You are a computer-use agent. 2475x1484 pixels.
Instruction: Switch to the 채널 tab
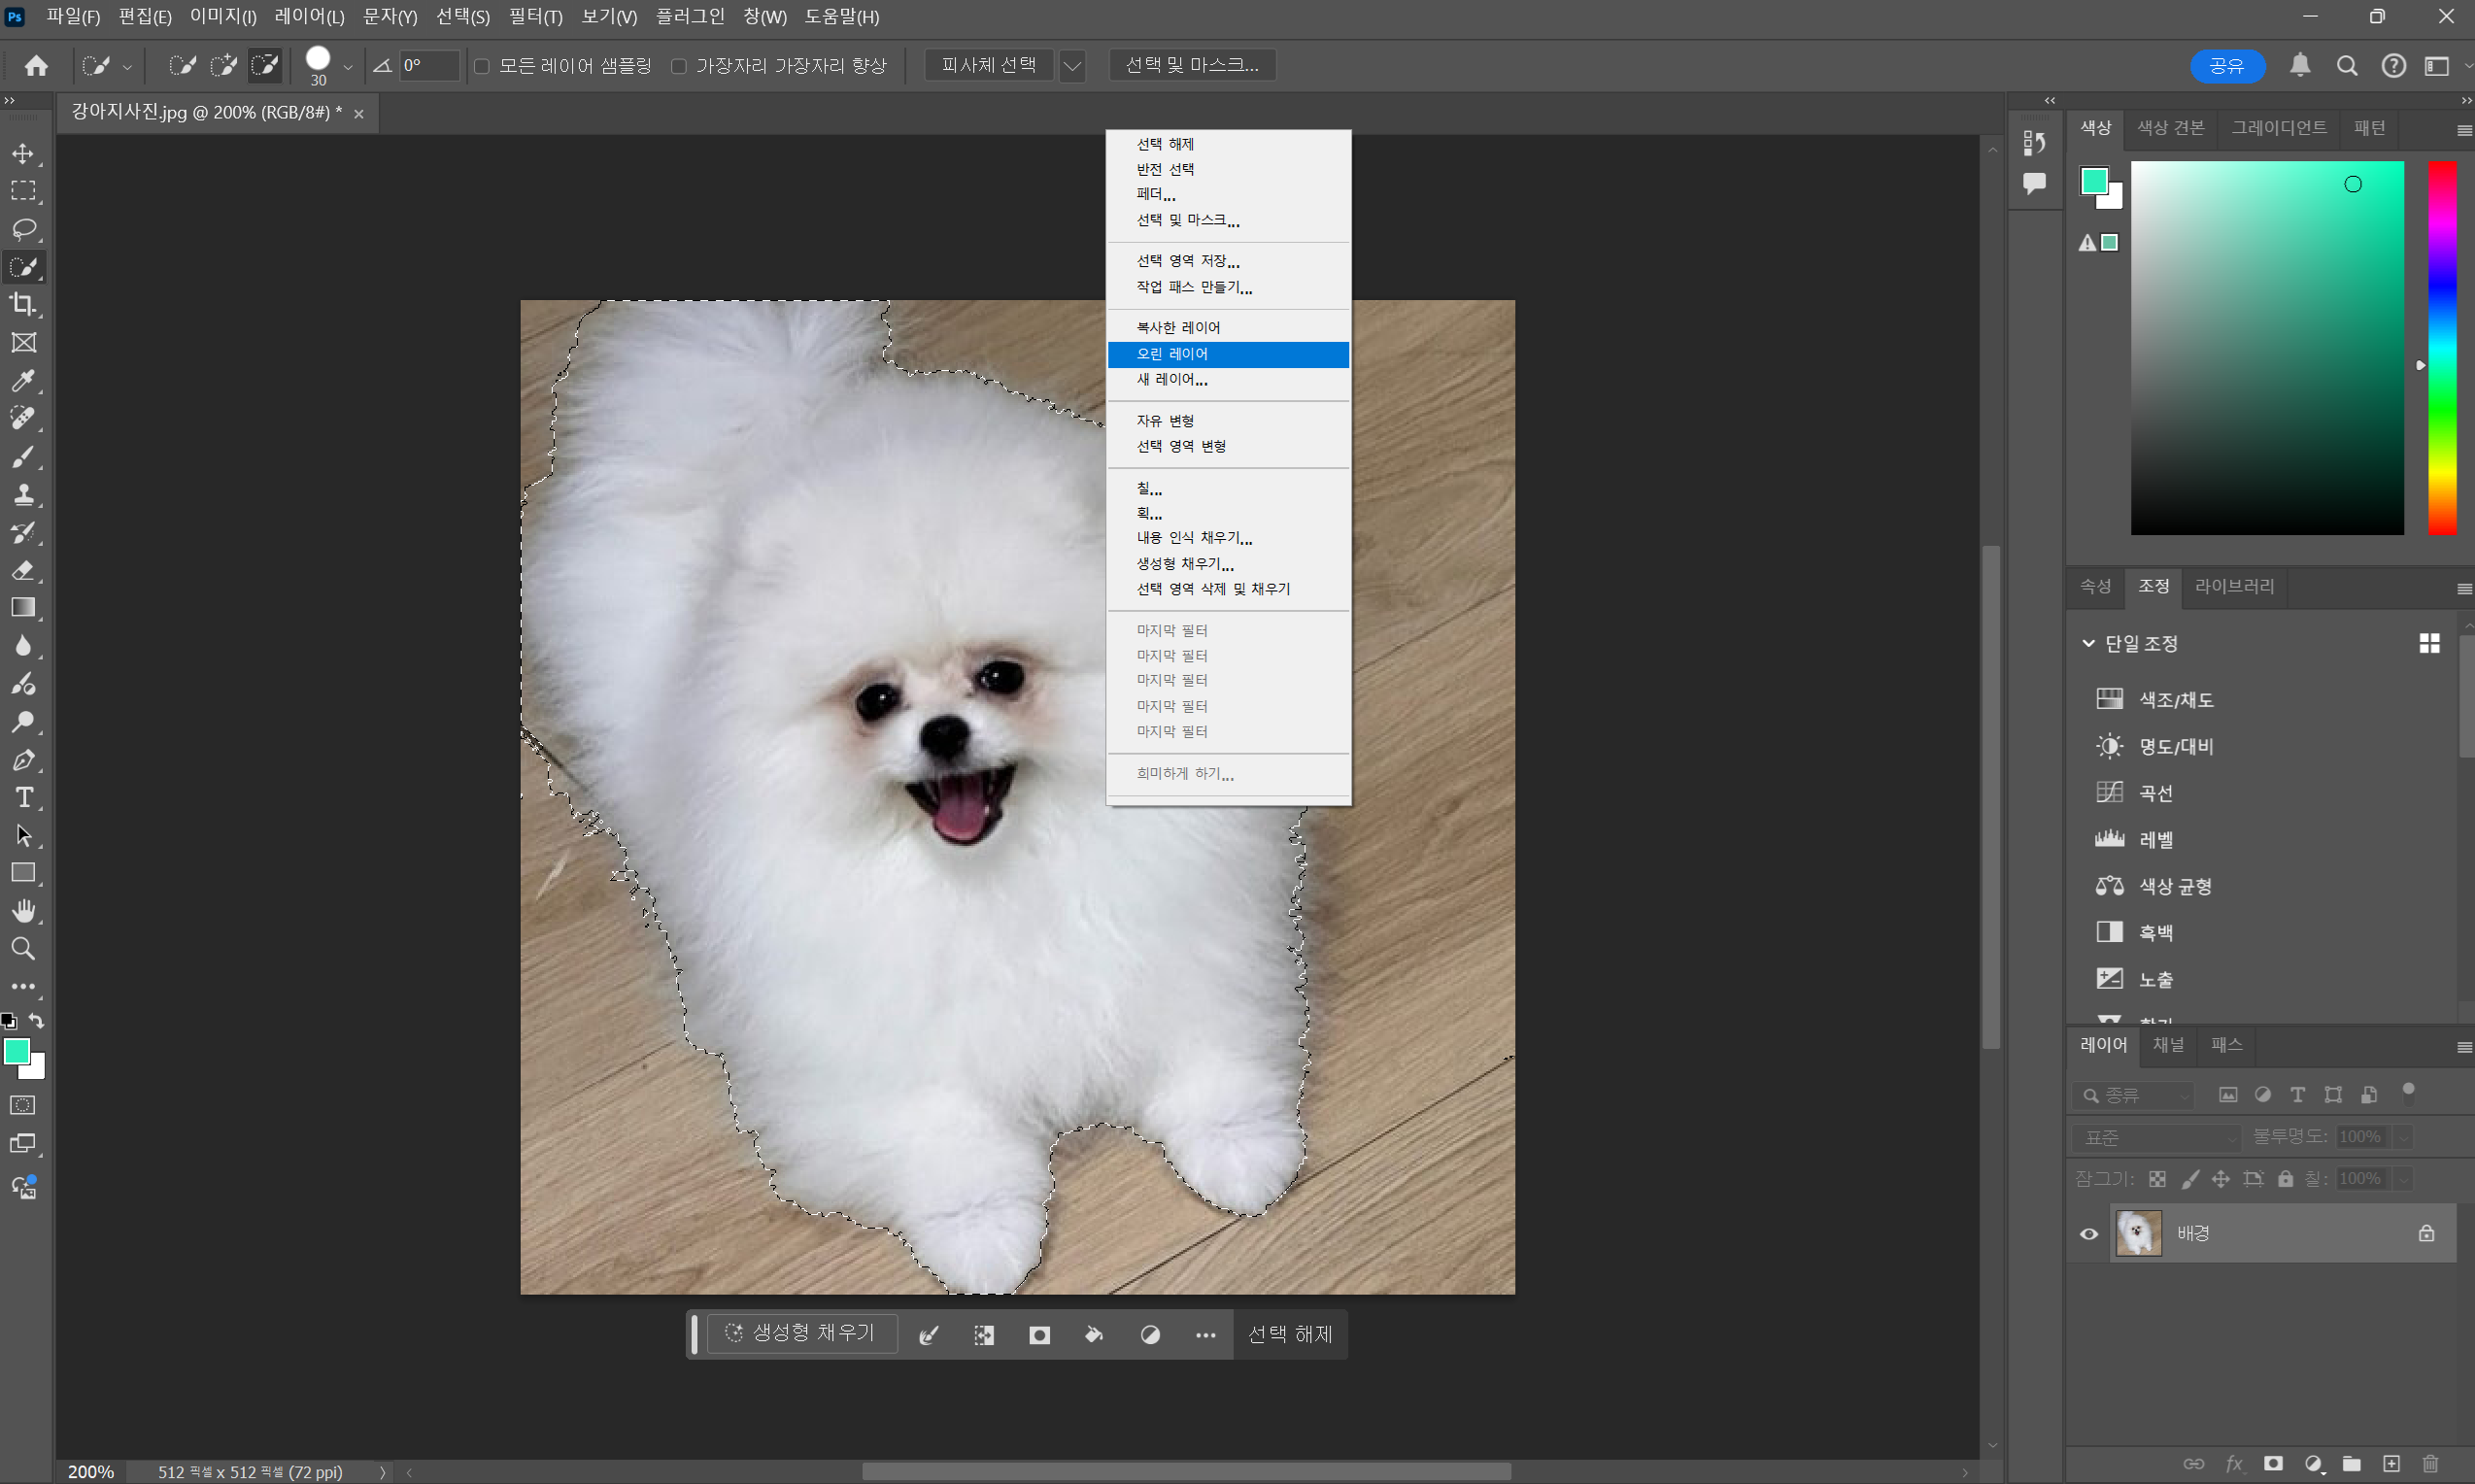(x=2168, y=1044)
